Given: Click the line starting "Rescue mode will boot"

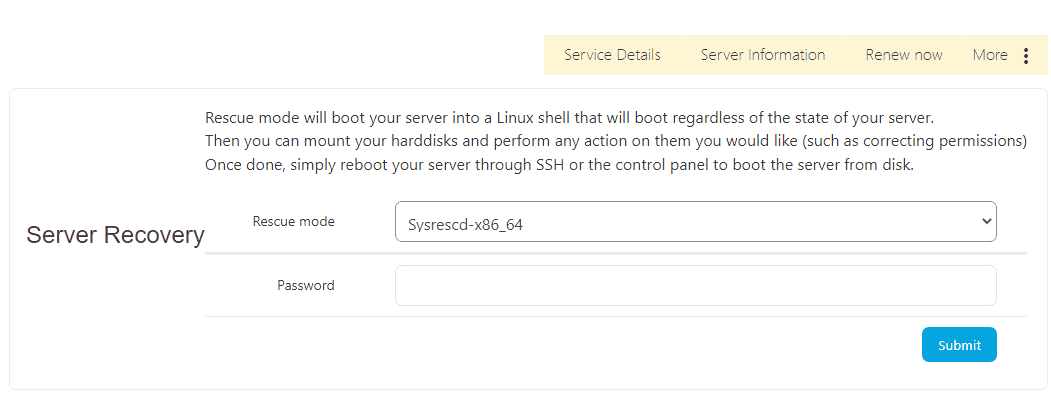Looking at the screenshot, I should [x=569, y=117].
